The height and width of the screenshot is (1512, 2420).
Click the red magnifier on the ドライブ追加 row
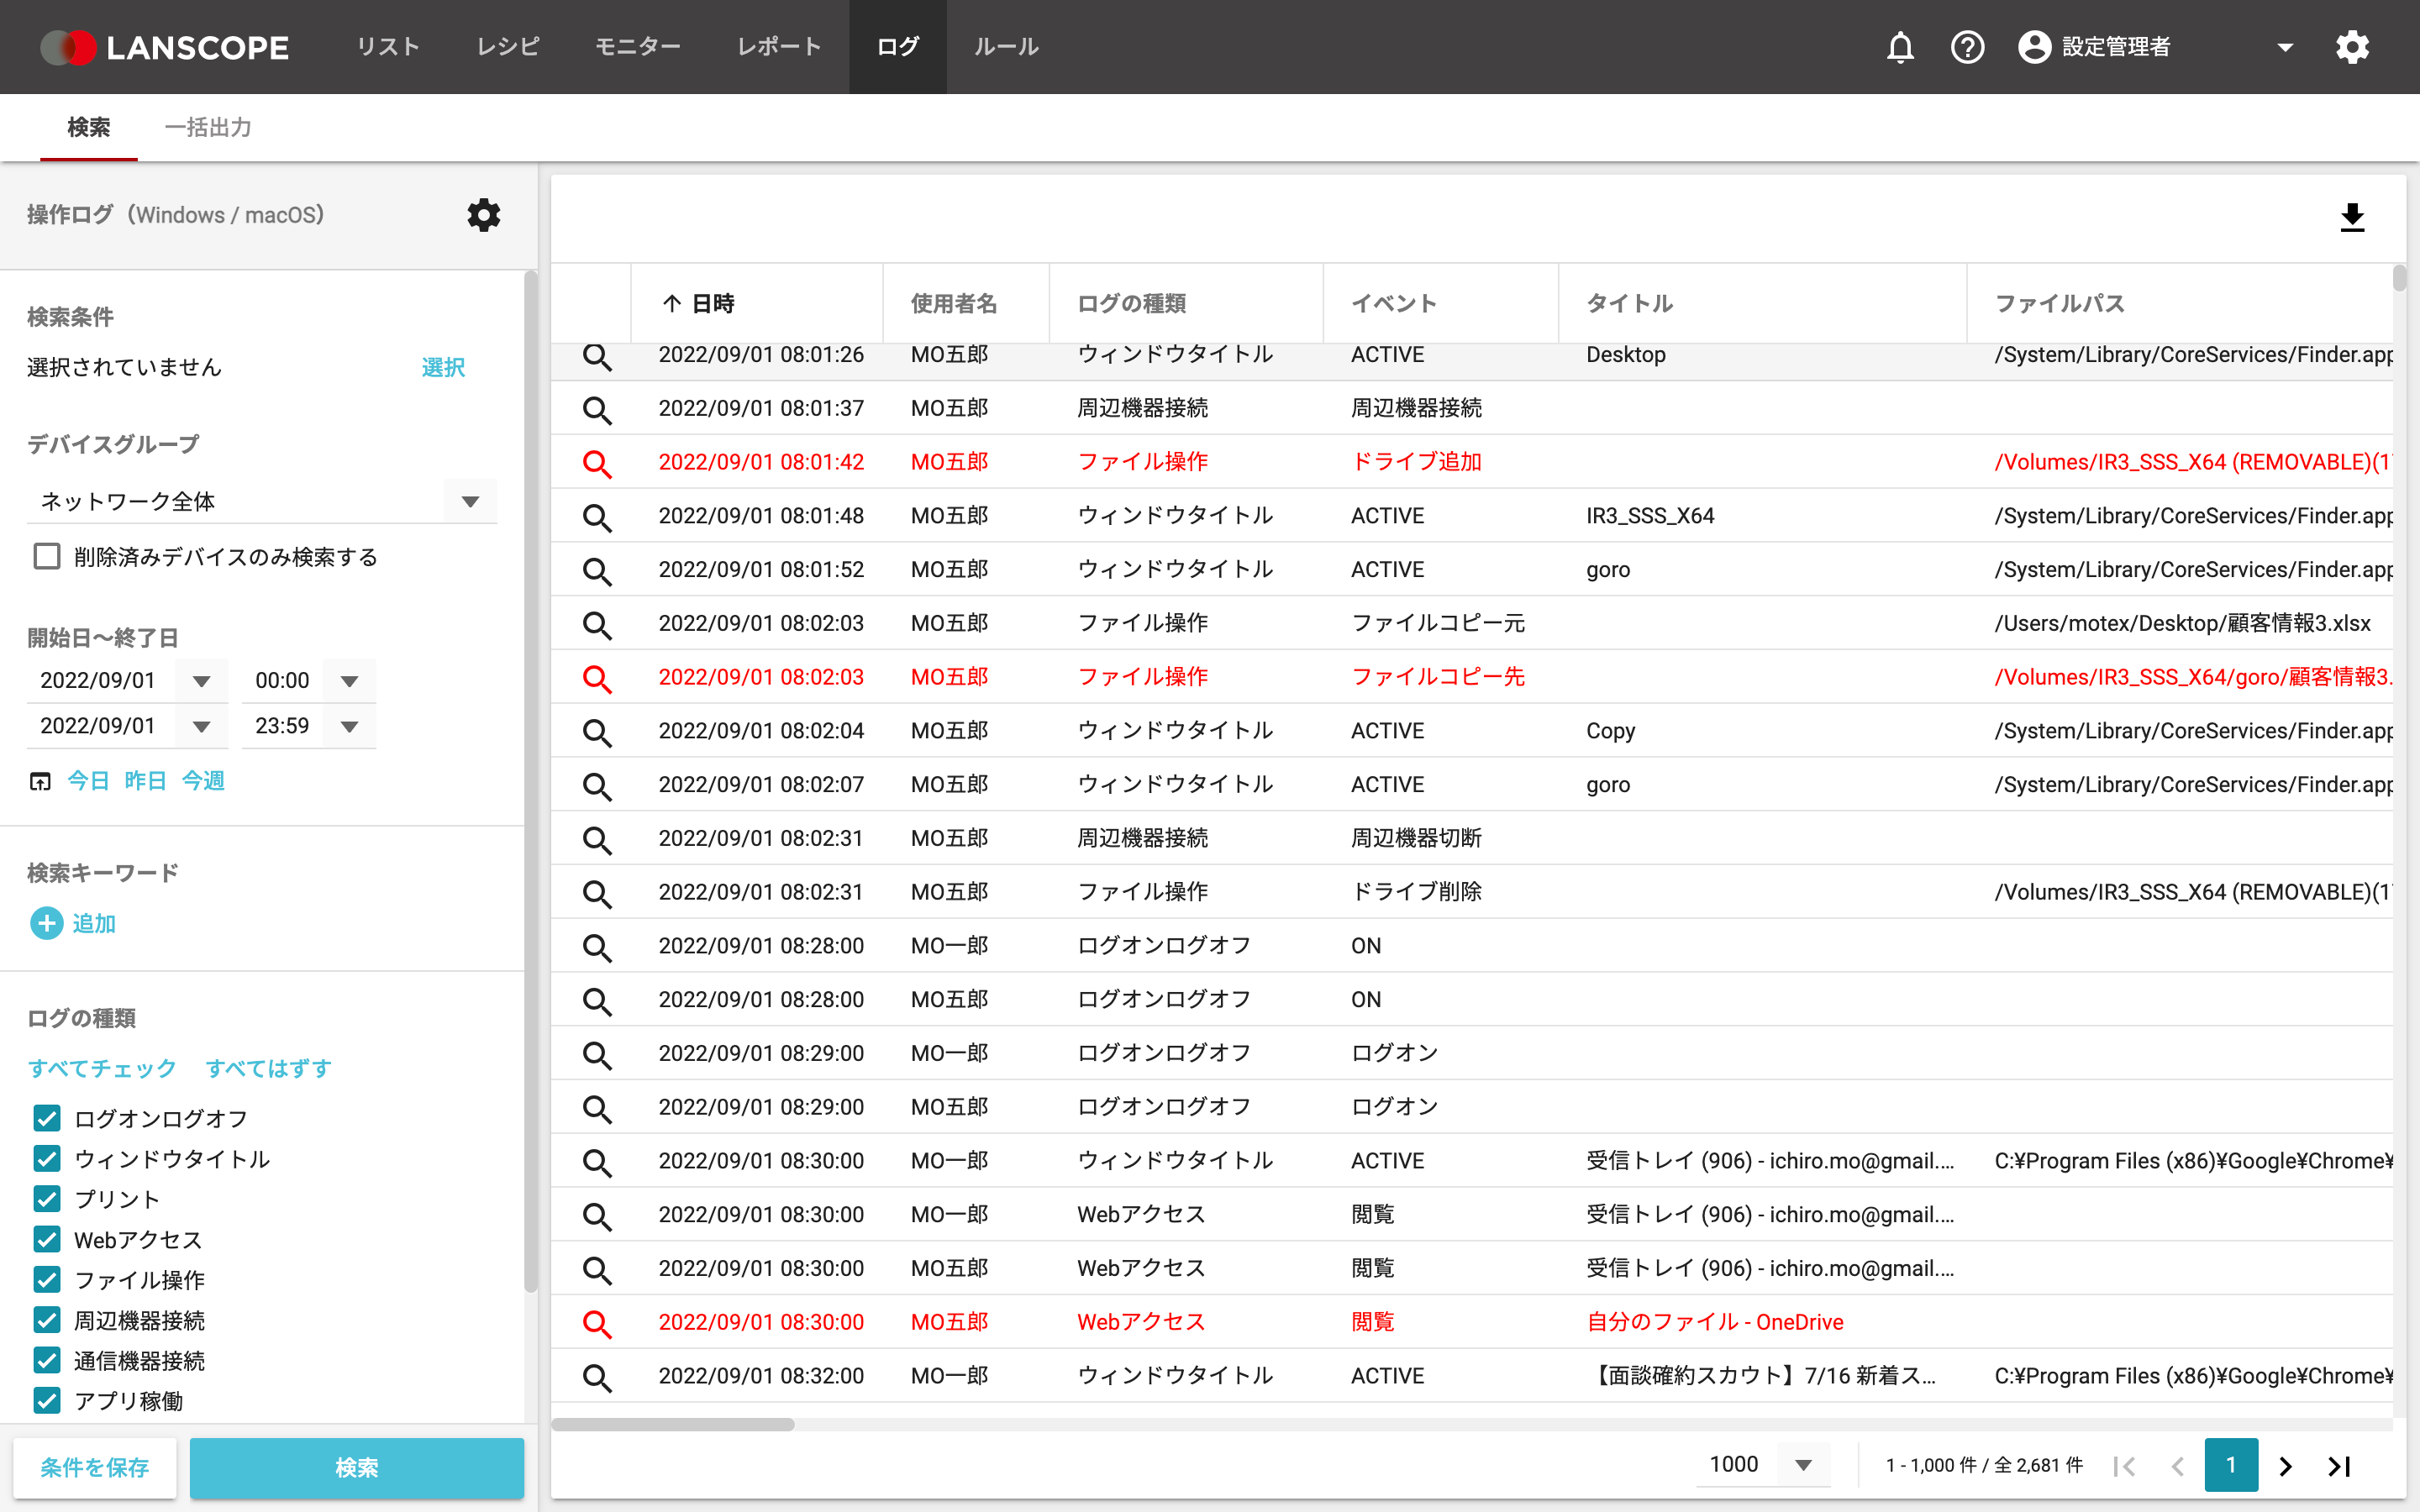(x=597, y=463)
